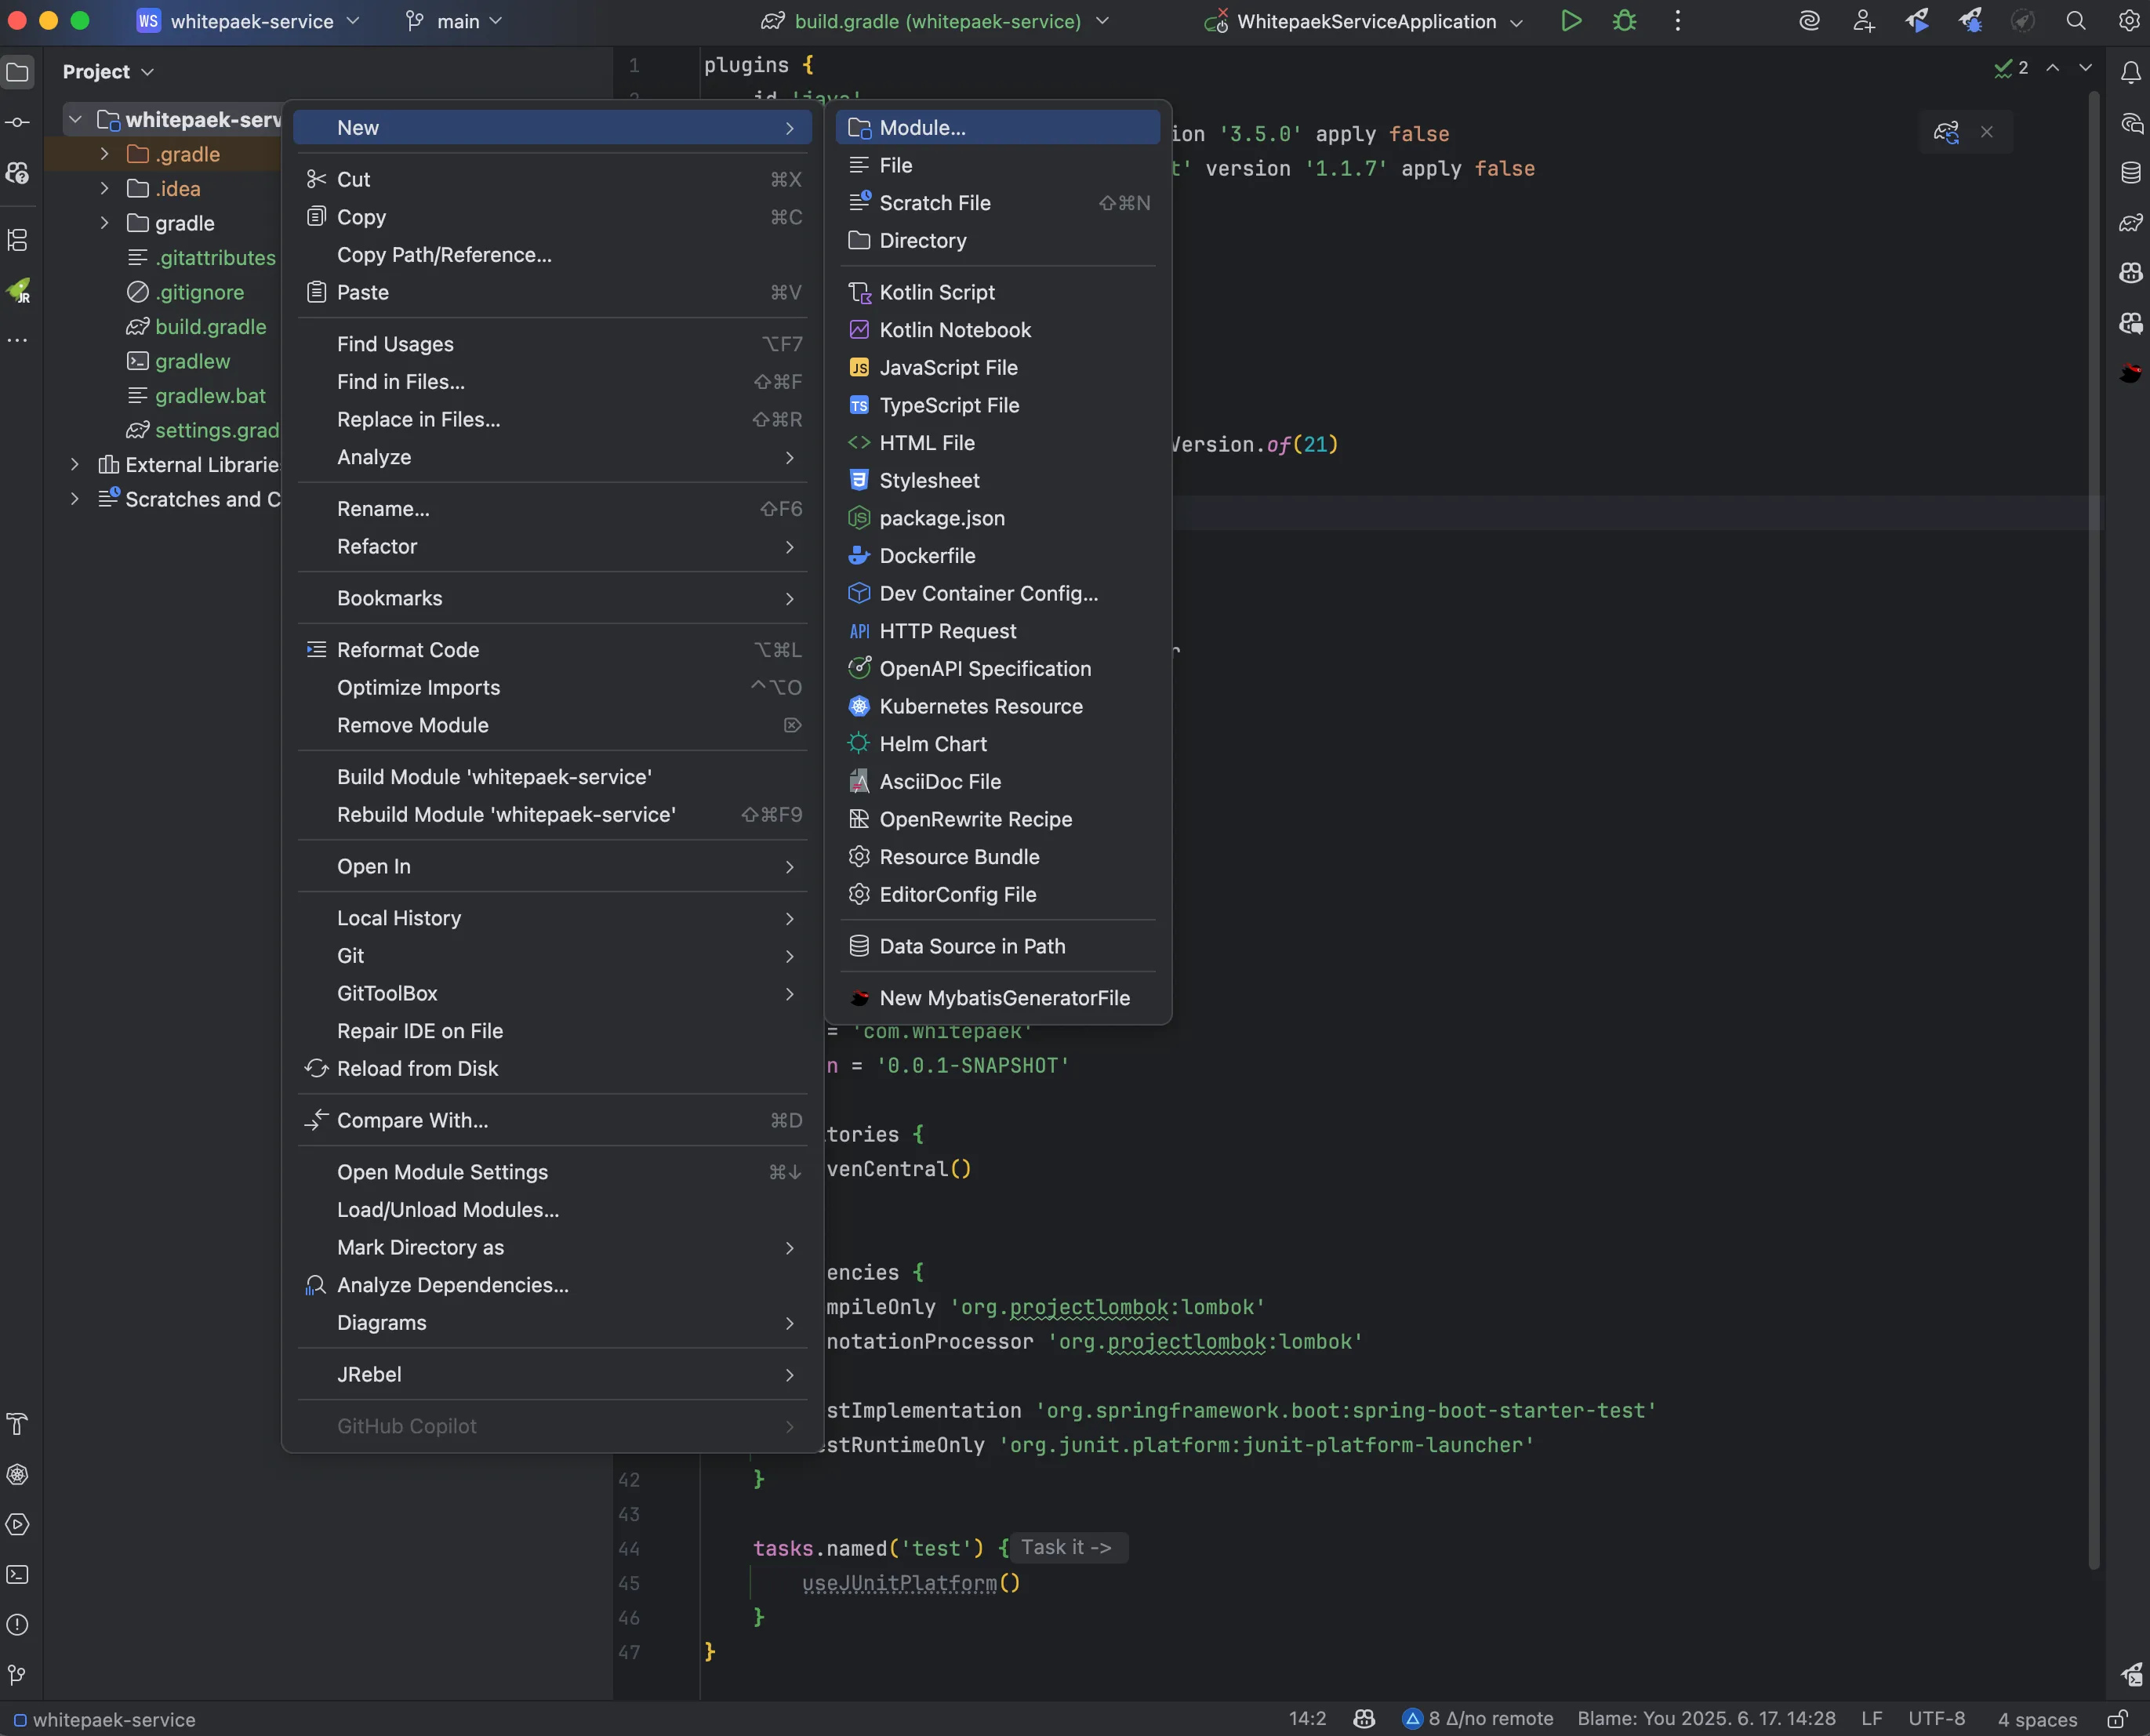Open Search Everywhere magnifier icon
Image resolution: width=2150 pixels, height=1736 pixels.
click(2076, 21)
